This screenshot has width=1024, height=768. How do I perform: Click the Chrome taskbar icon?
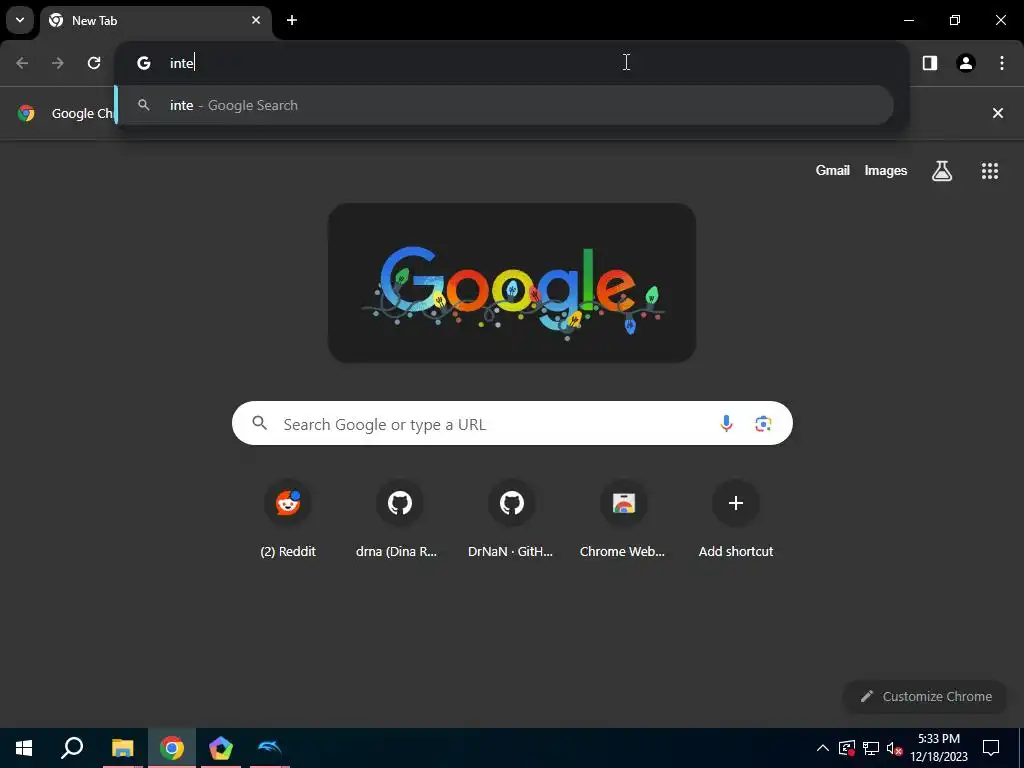pos(172,748)
